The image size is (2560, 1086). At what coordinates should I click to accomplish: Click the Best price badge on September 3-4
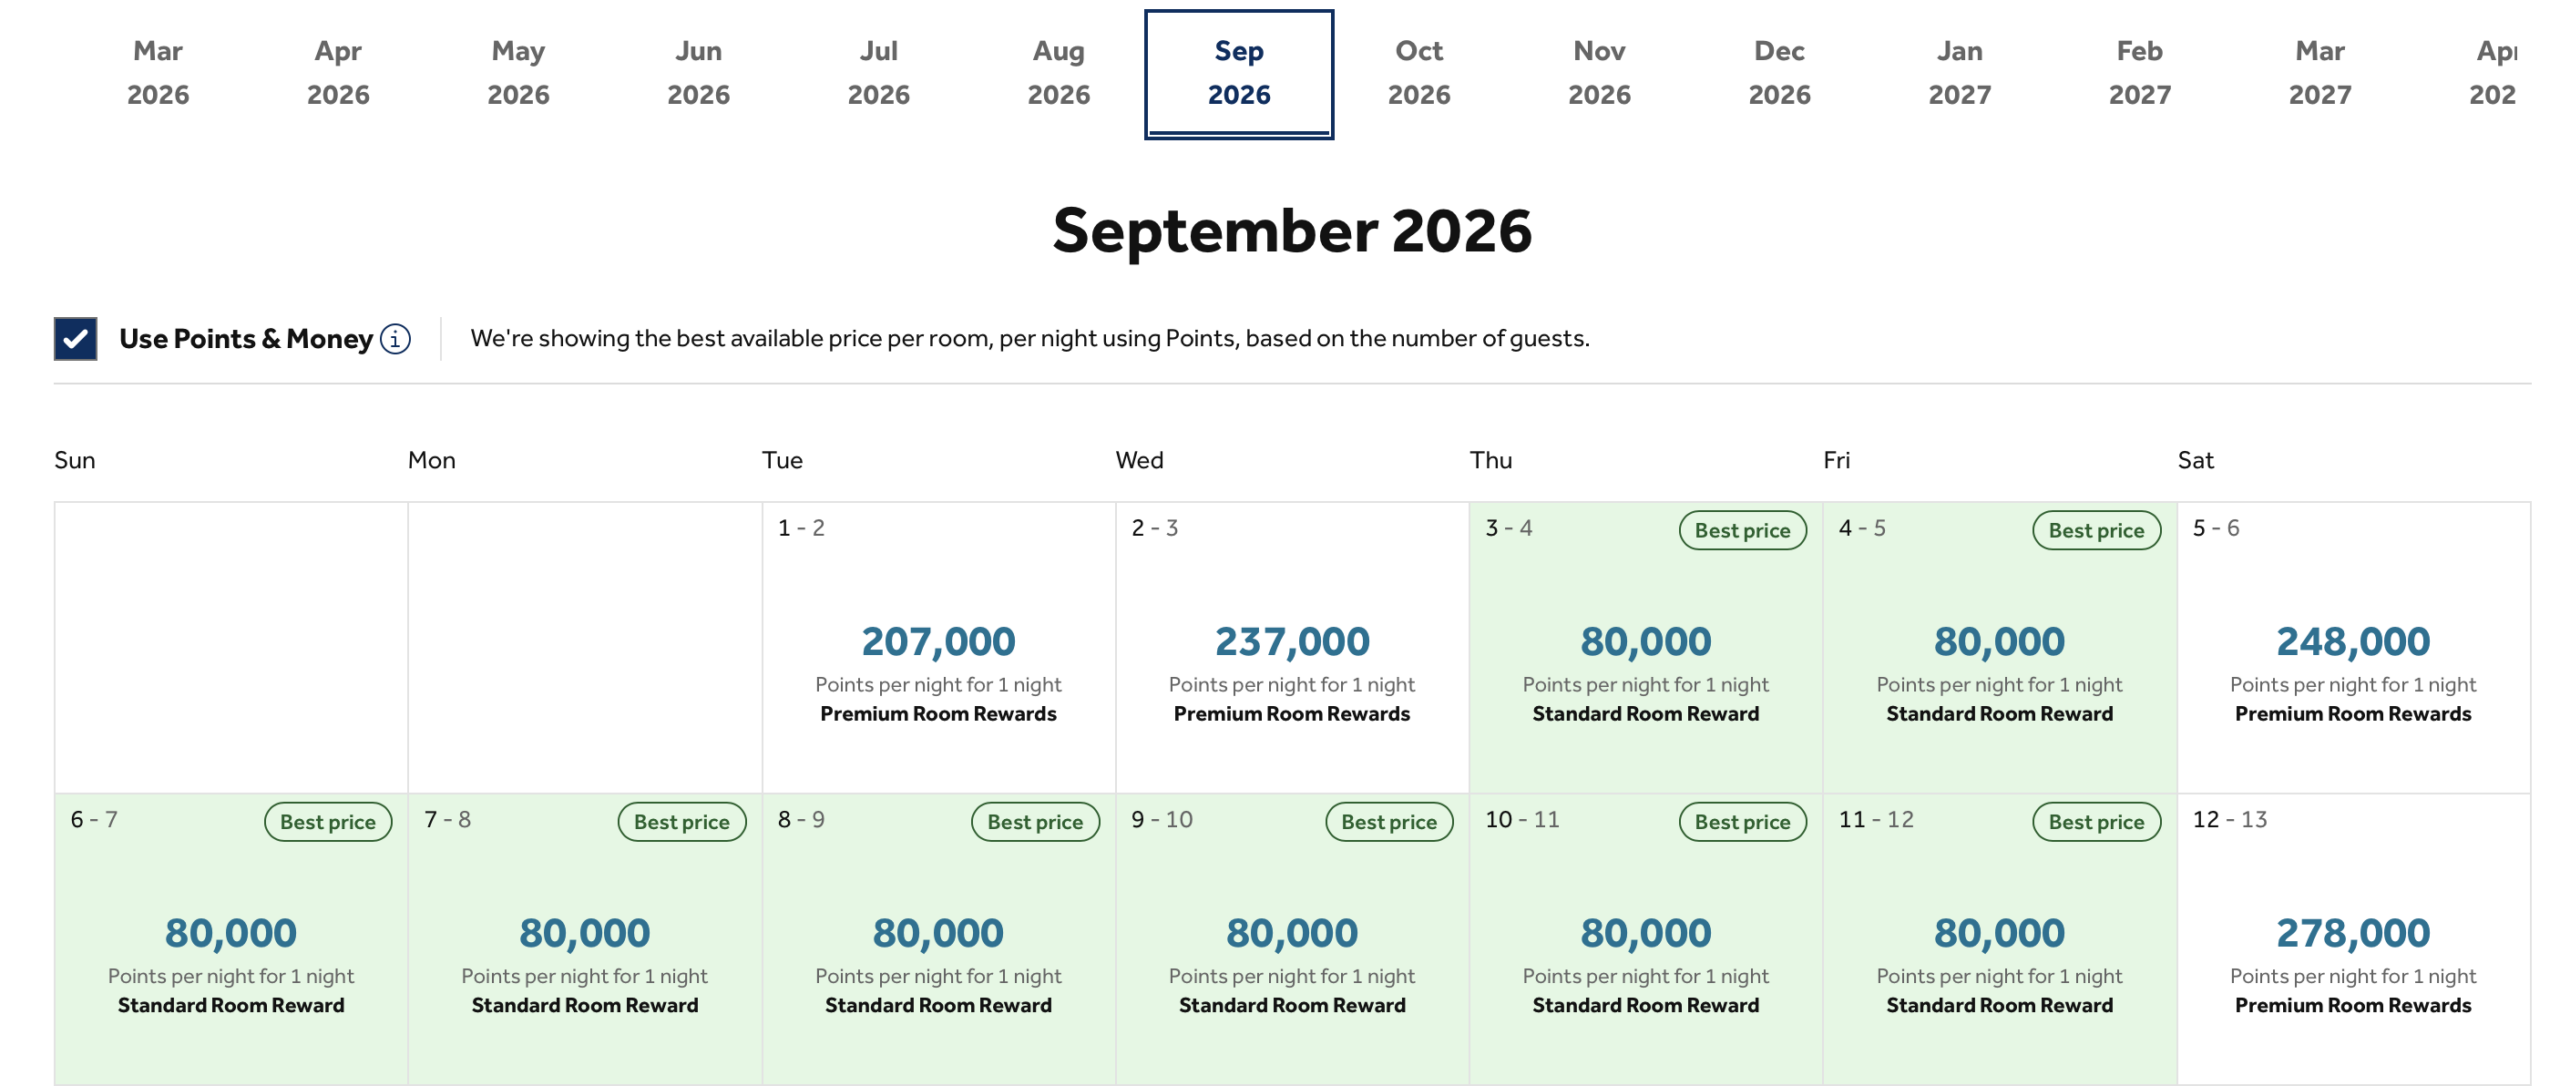1741,530
